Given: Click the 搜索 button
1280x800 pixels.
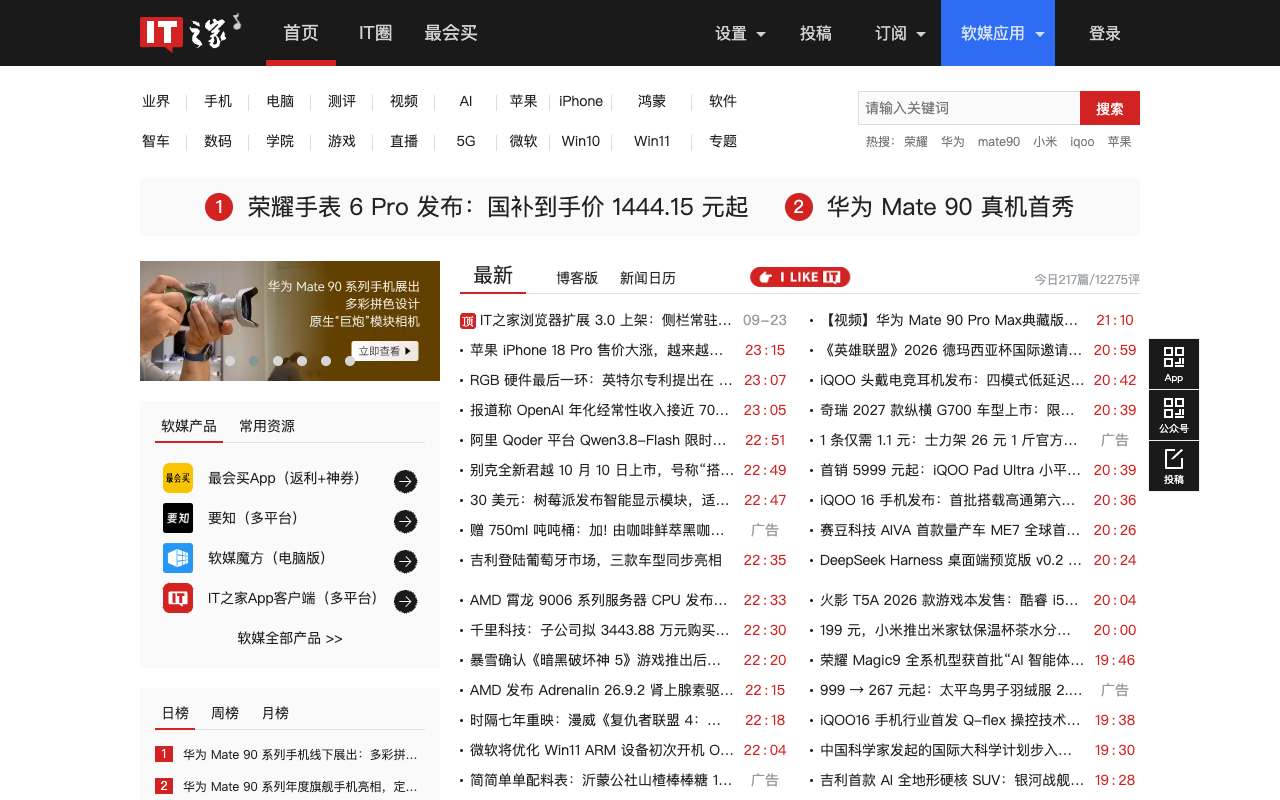Looking at the screenshot, I should tap(1110, 108).
